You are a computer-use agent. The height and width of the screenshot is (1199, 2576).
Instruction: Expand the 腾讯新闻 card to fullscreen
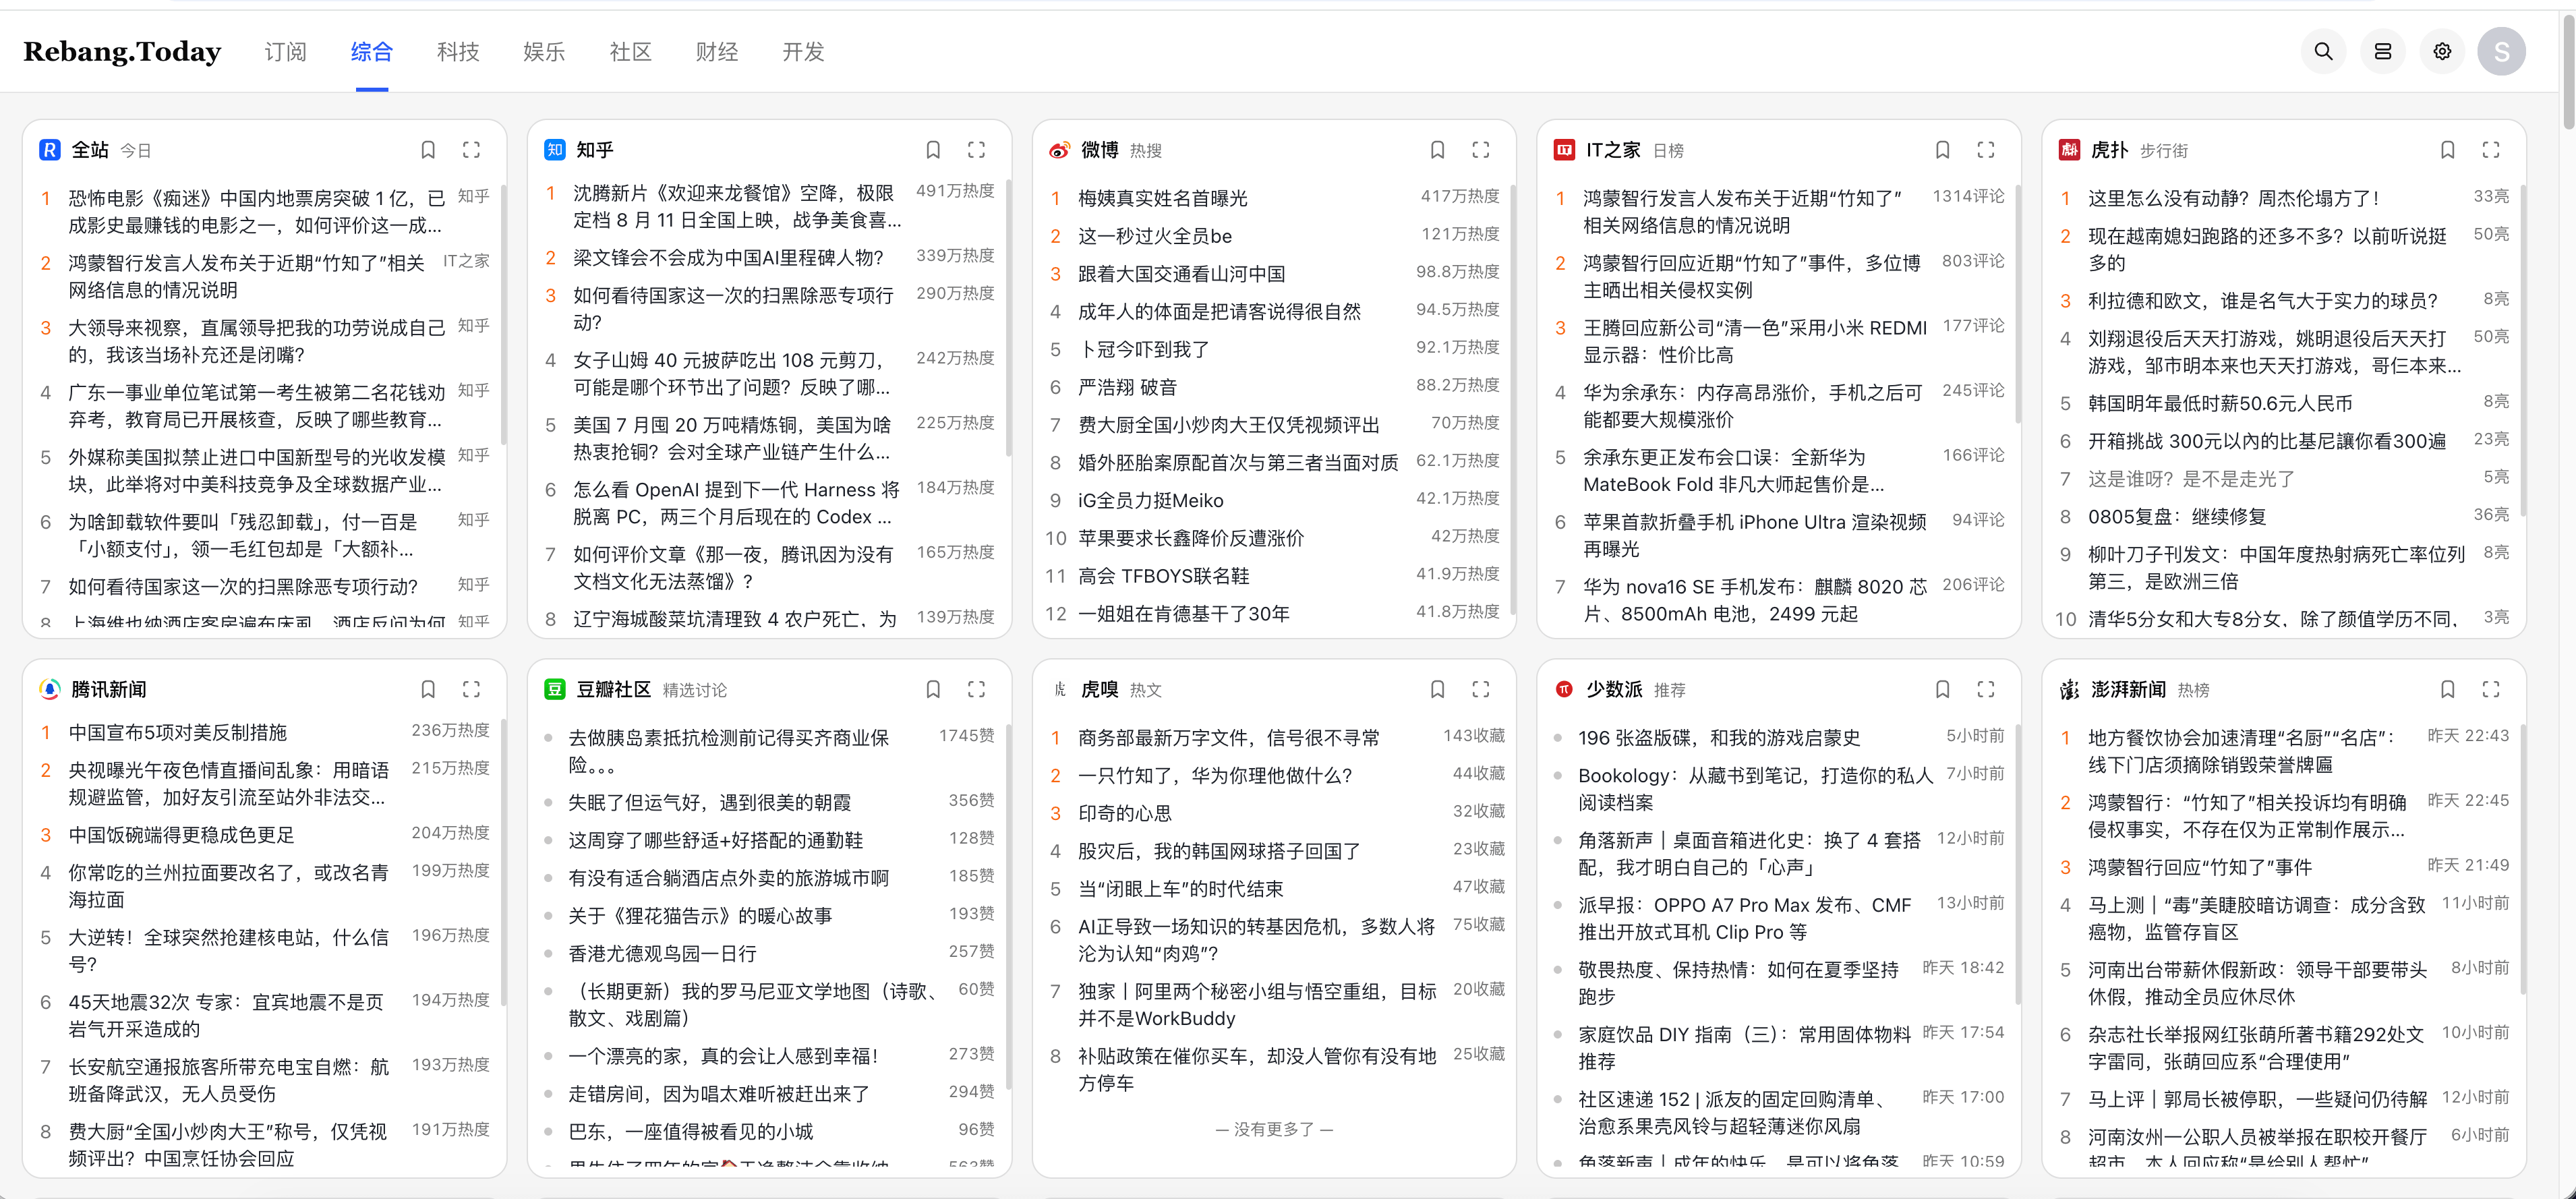coord(471,689)
